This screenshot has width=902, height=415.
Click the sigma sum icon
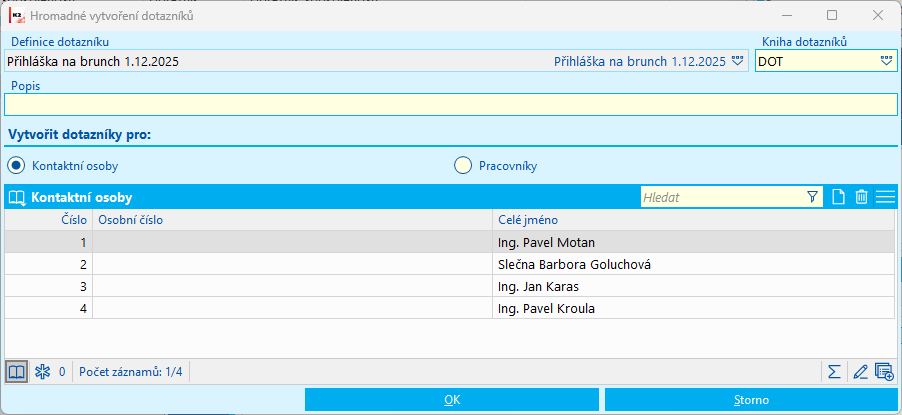click(834, 372)
